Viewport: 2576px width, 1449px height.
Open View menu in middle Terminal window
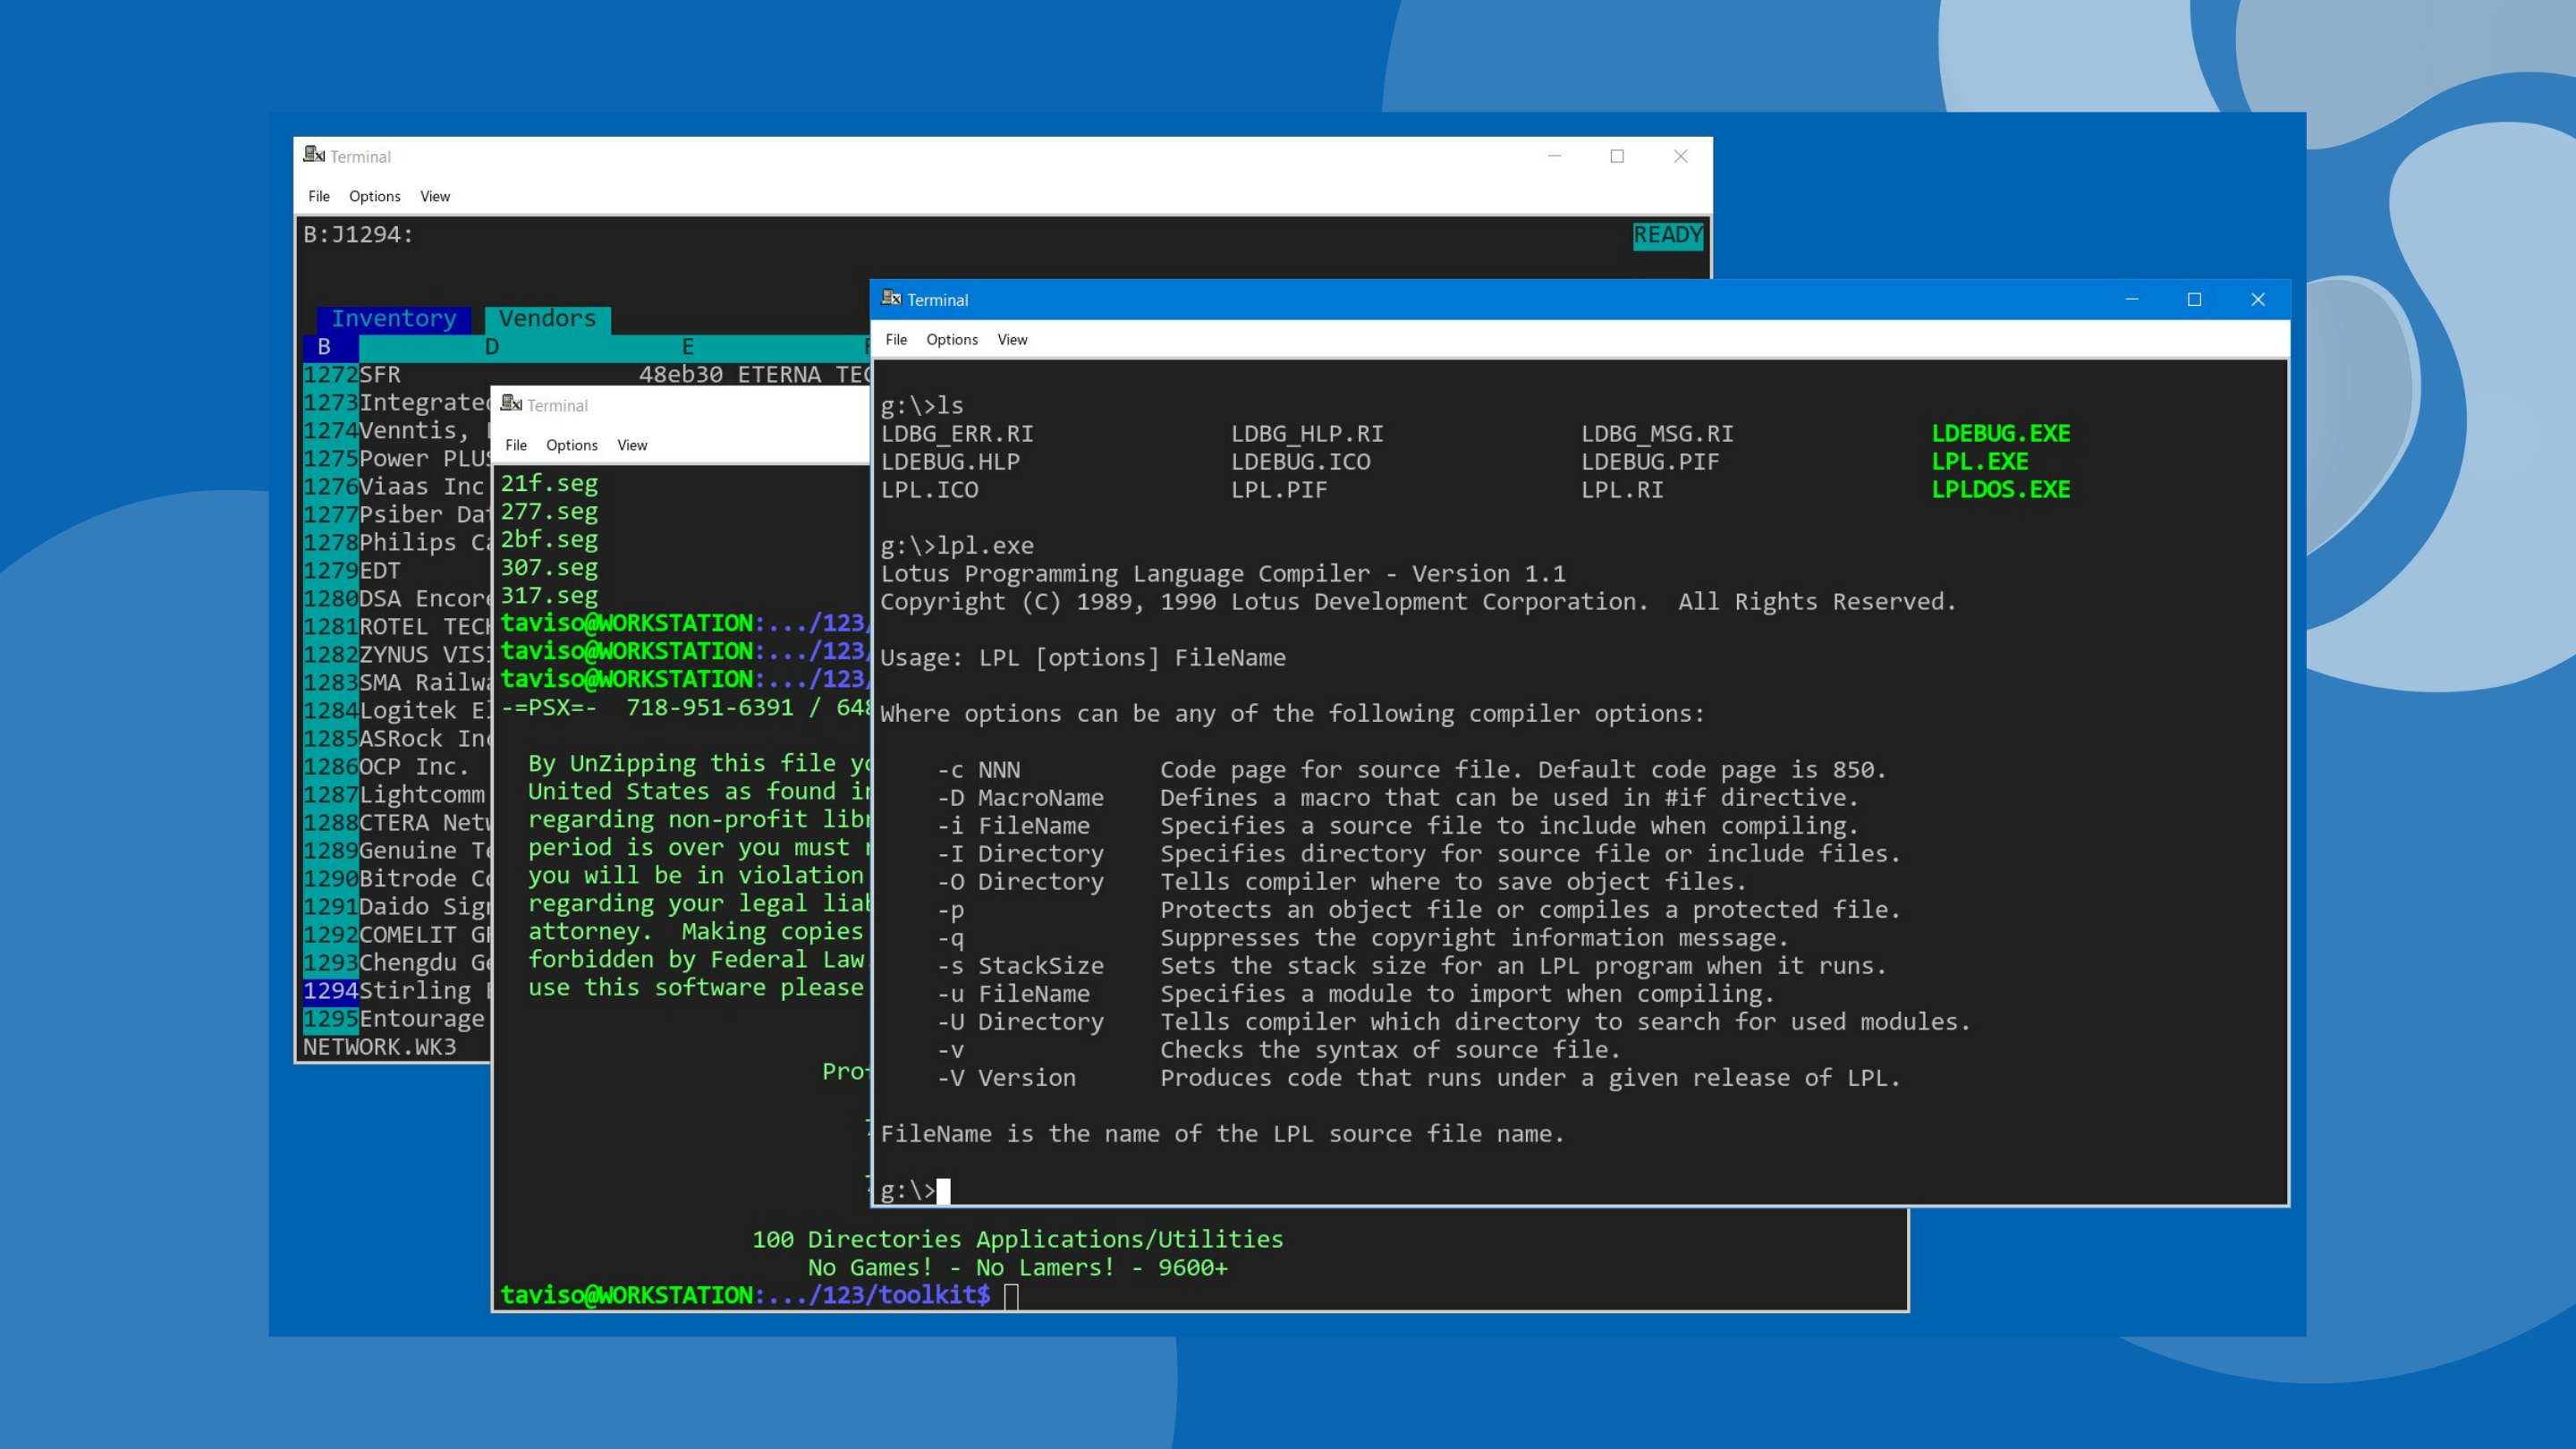tap(632, 445)
